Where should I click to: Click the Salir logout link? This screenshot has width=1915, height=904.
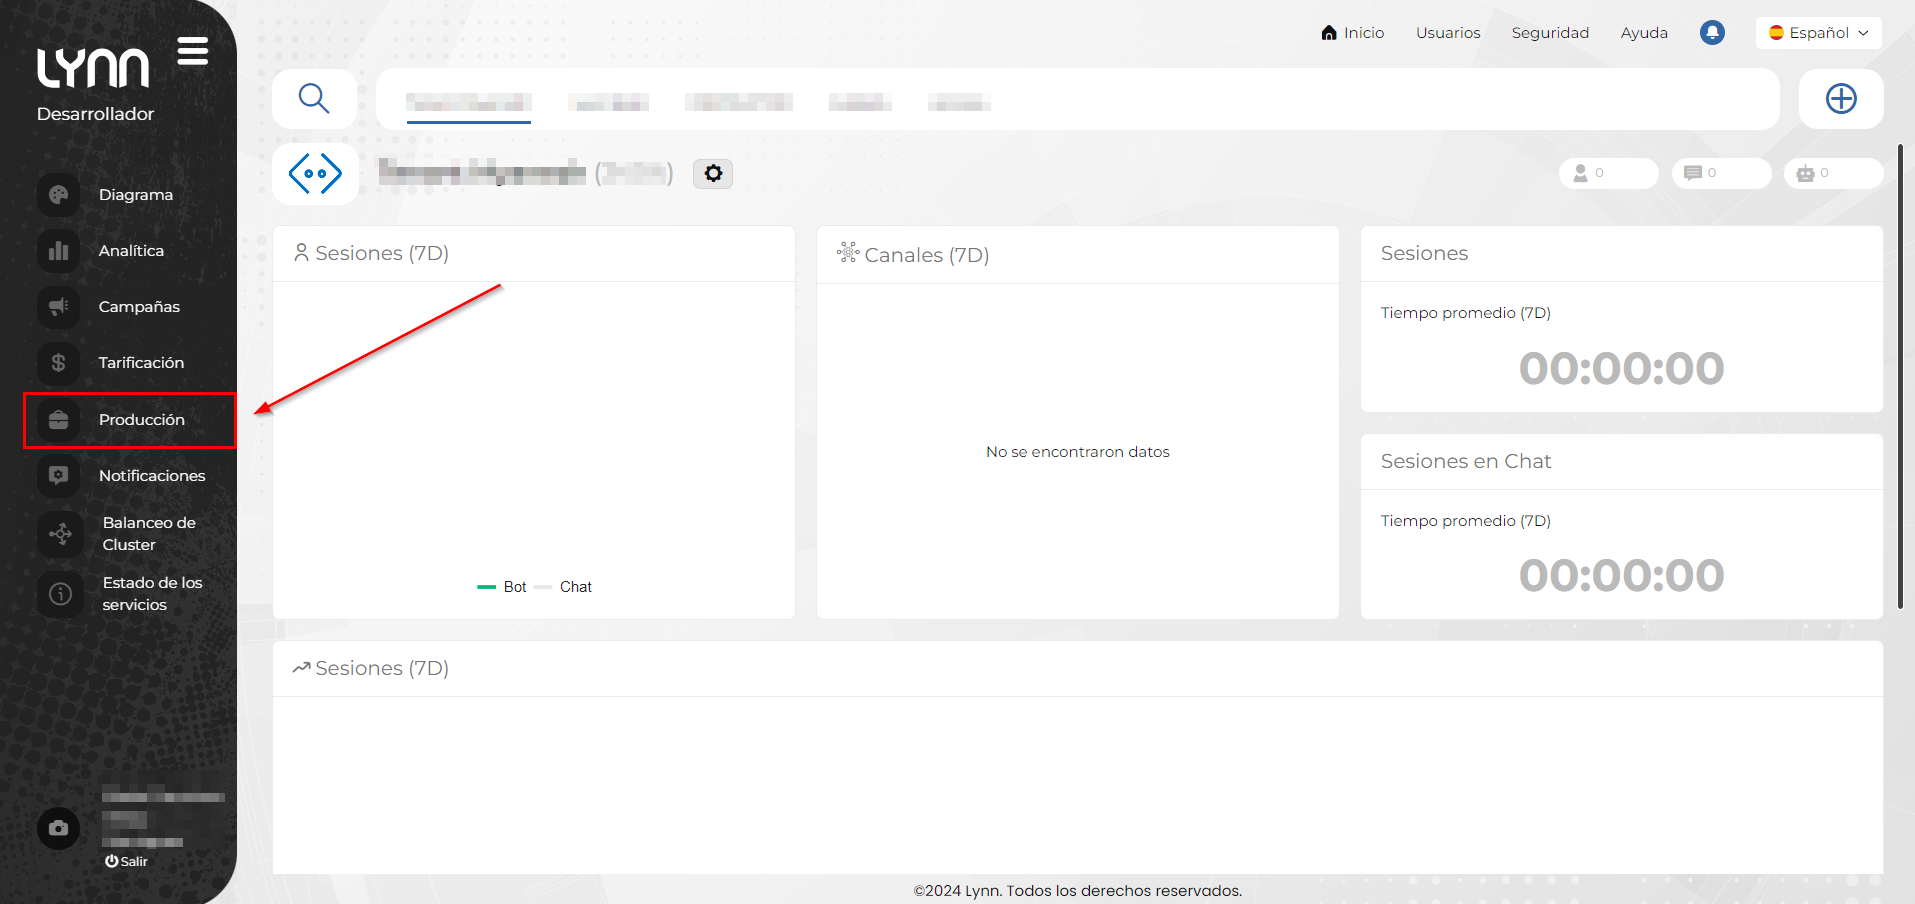click(127, 861)
